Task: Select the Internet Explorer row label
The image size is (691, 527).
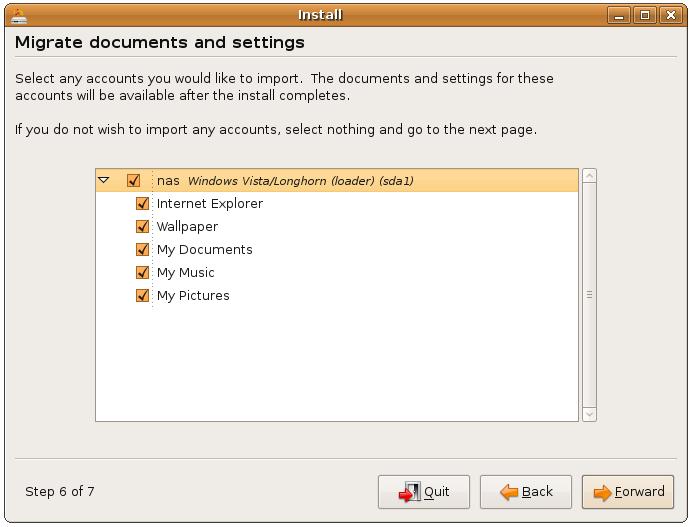Action: pos(210,204)
